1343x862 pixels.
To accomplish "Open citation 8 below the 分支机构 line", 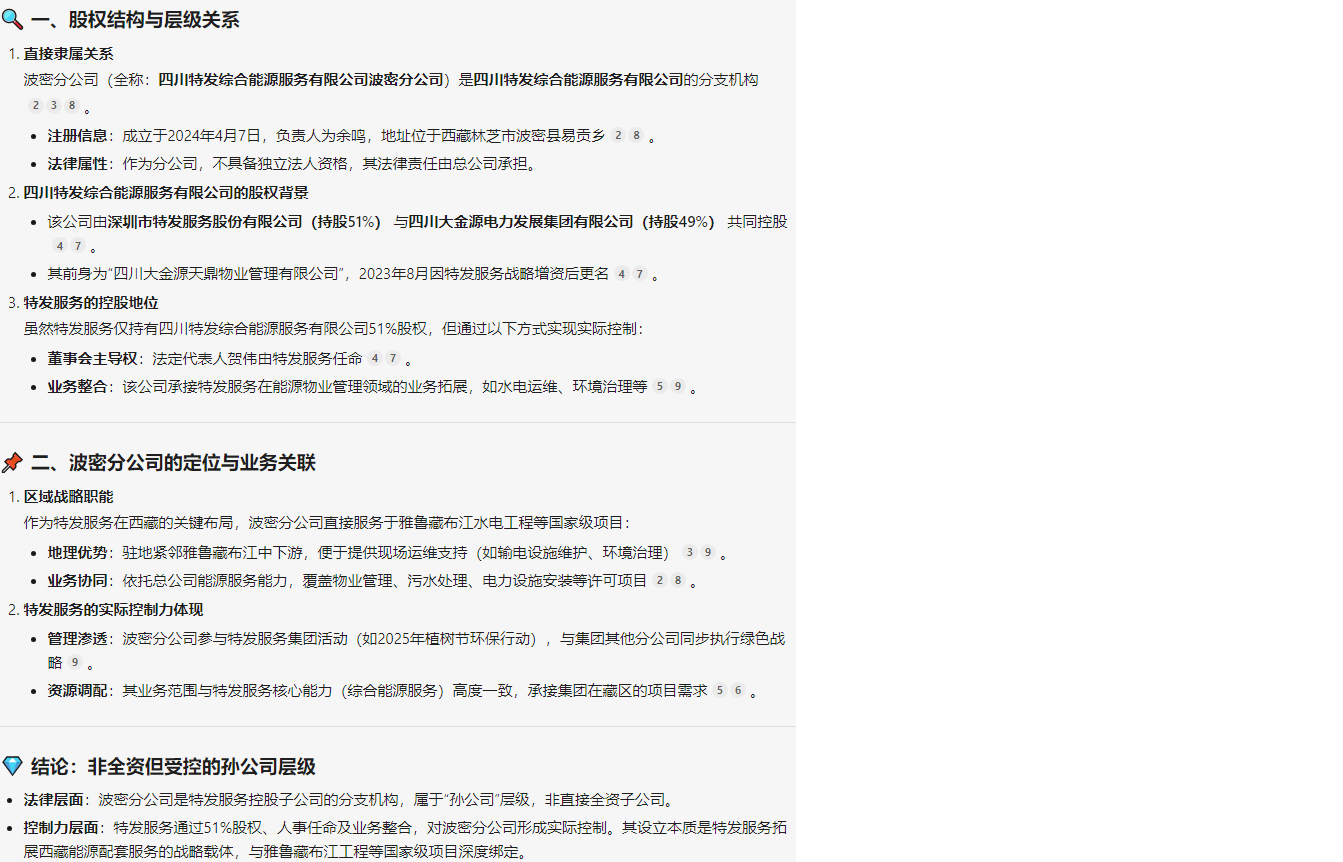I will click(x=71, y=105).
